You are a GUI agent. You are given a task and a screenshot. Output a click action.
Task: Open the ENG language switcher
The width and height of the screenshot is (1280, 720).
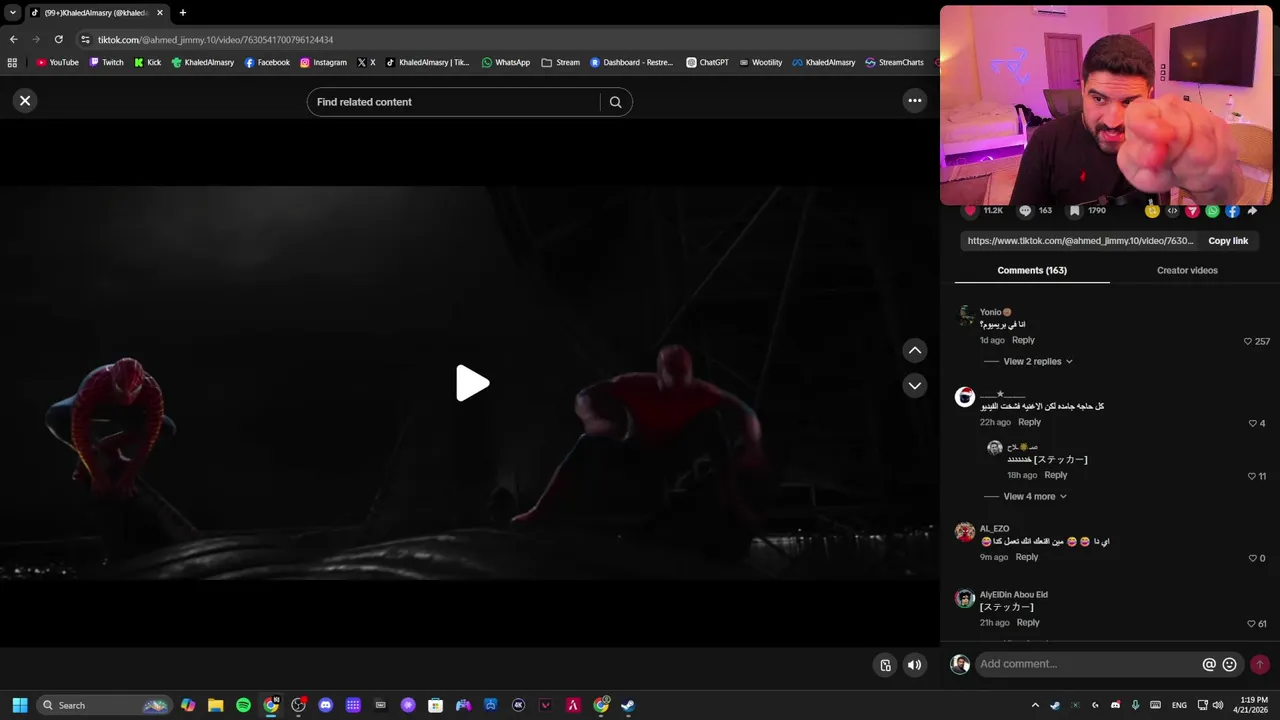point(1179,705)
